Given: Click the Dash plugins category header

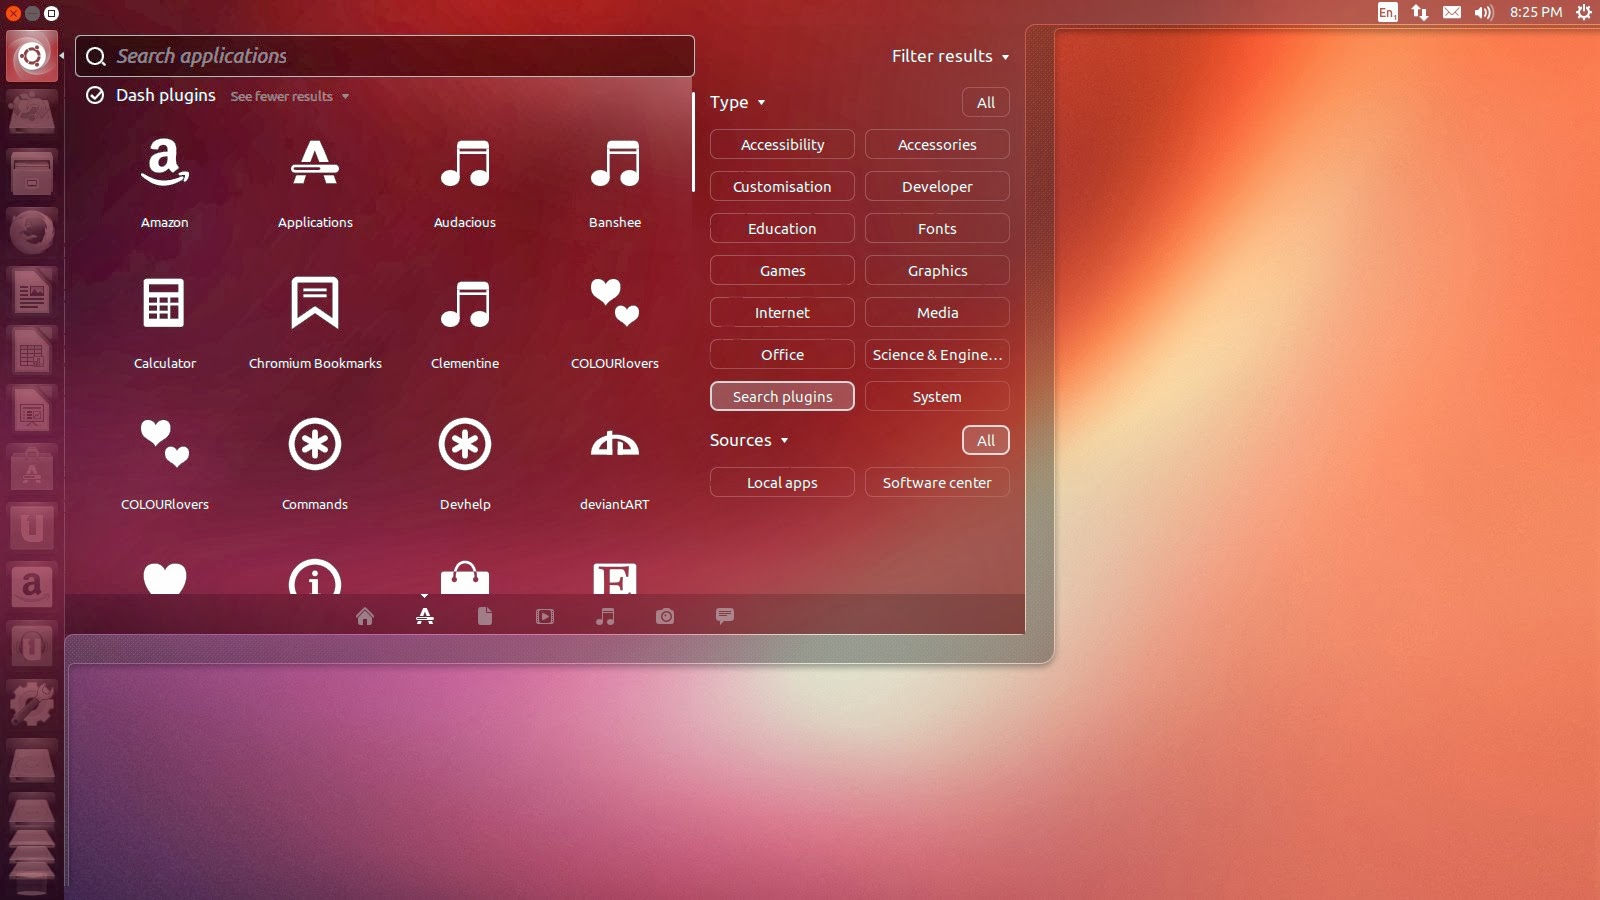Looking at the screenshot, I should pos(165,95).
